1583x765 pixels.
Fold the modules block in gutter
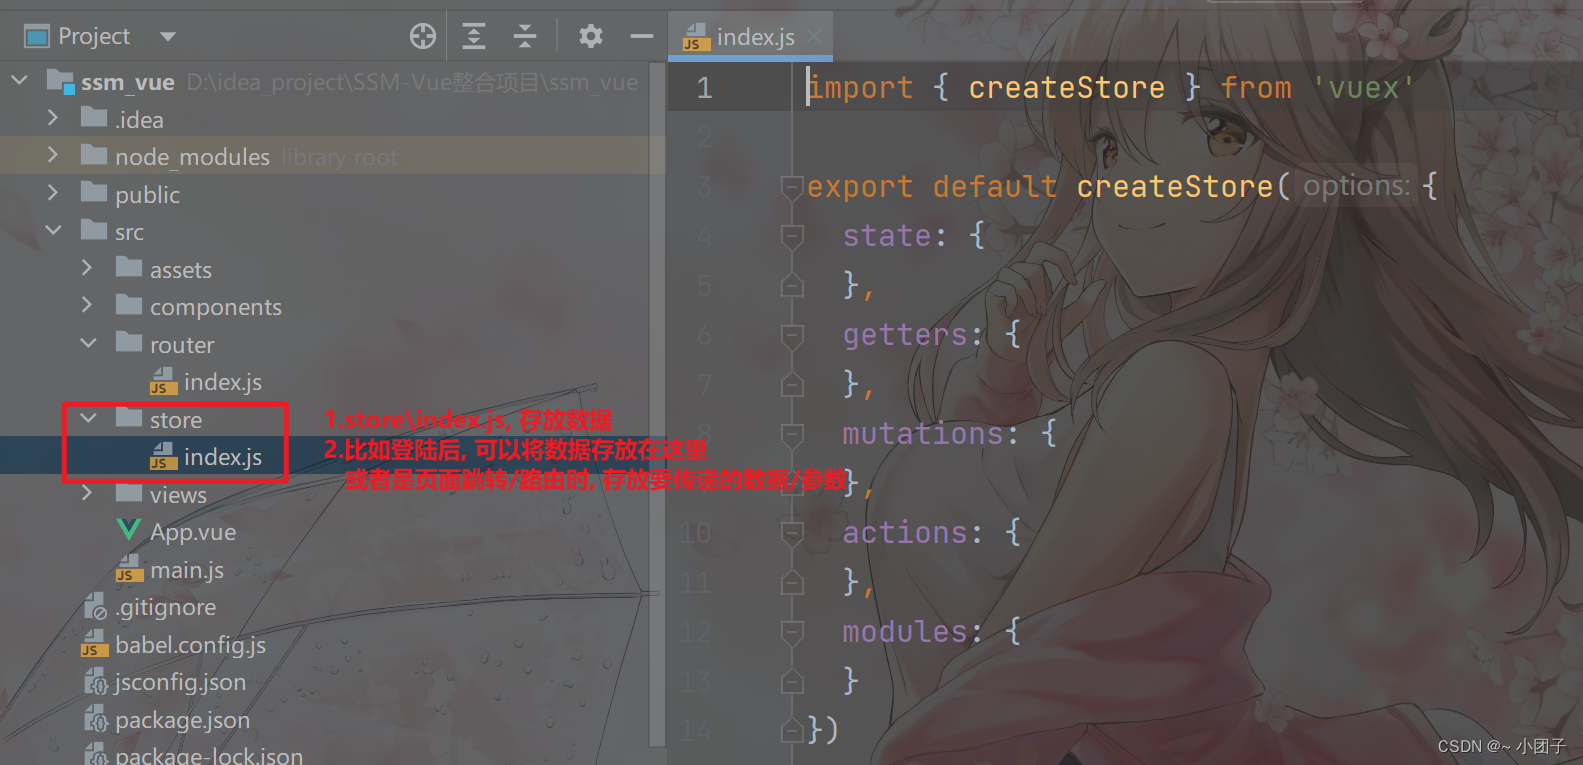(792, 633)
